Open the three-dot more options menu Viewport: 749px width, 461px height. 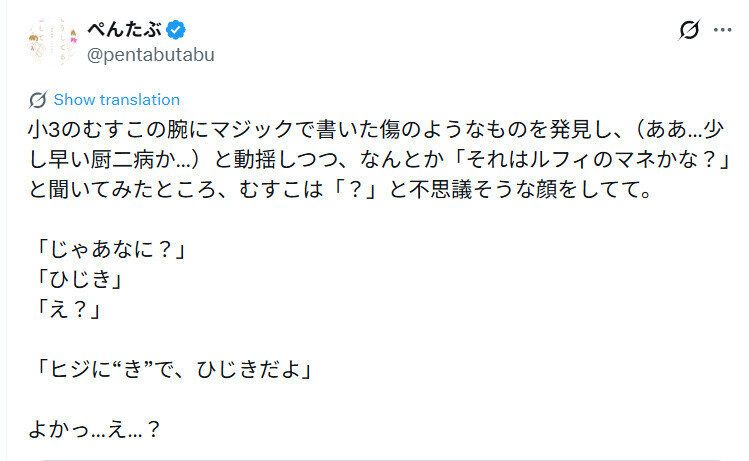(723, 30)
